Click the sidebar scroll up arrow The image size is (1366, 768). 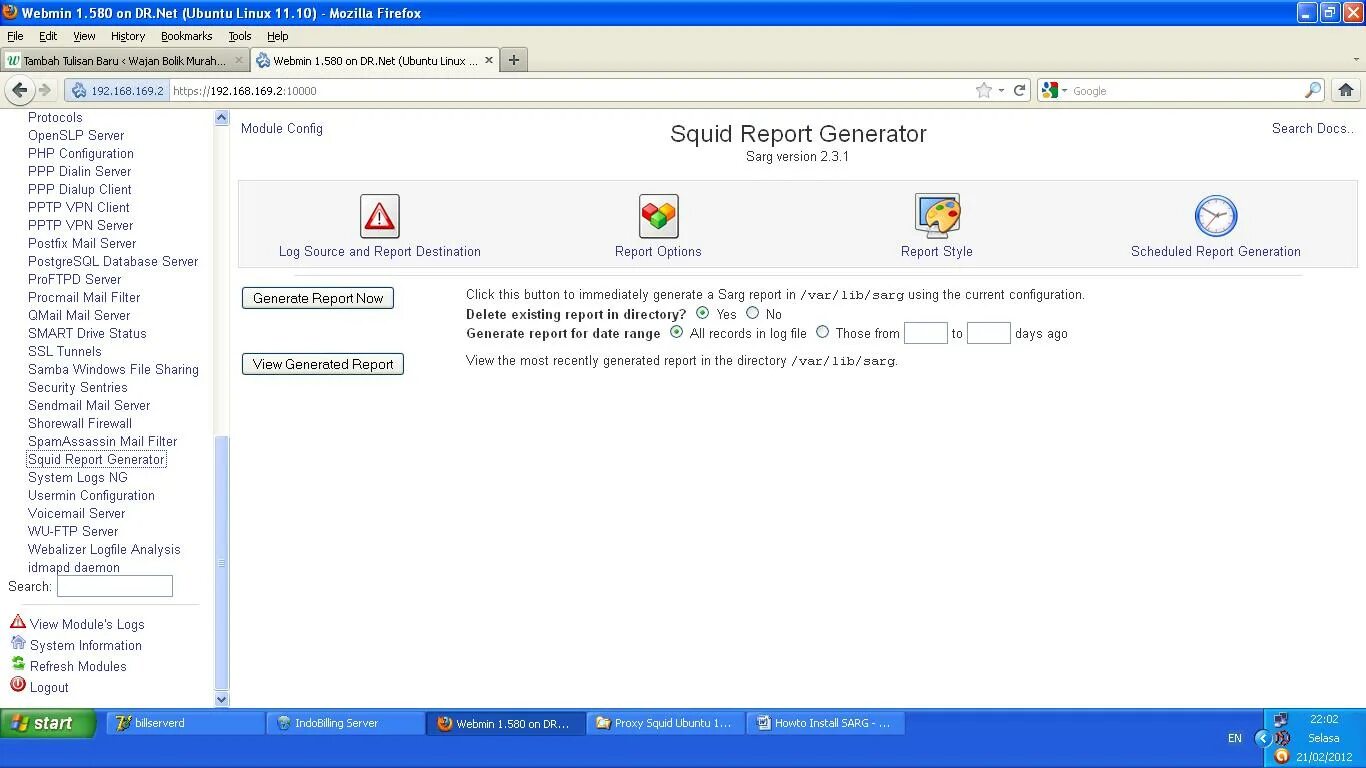(222, 118)
